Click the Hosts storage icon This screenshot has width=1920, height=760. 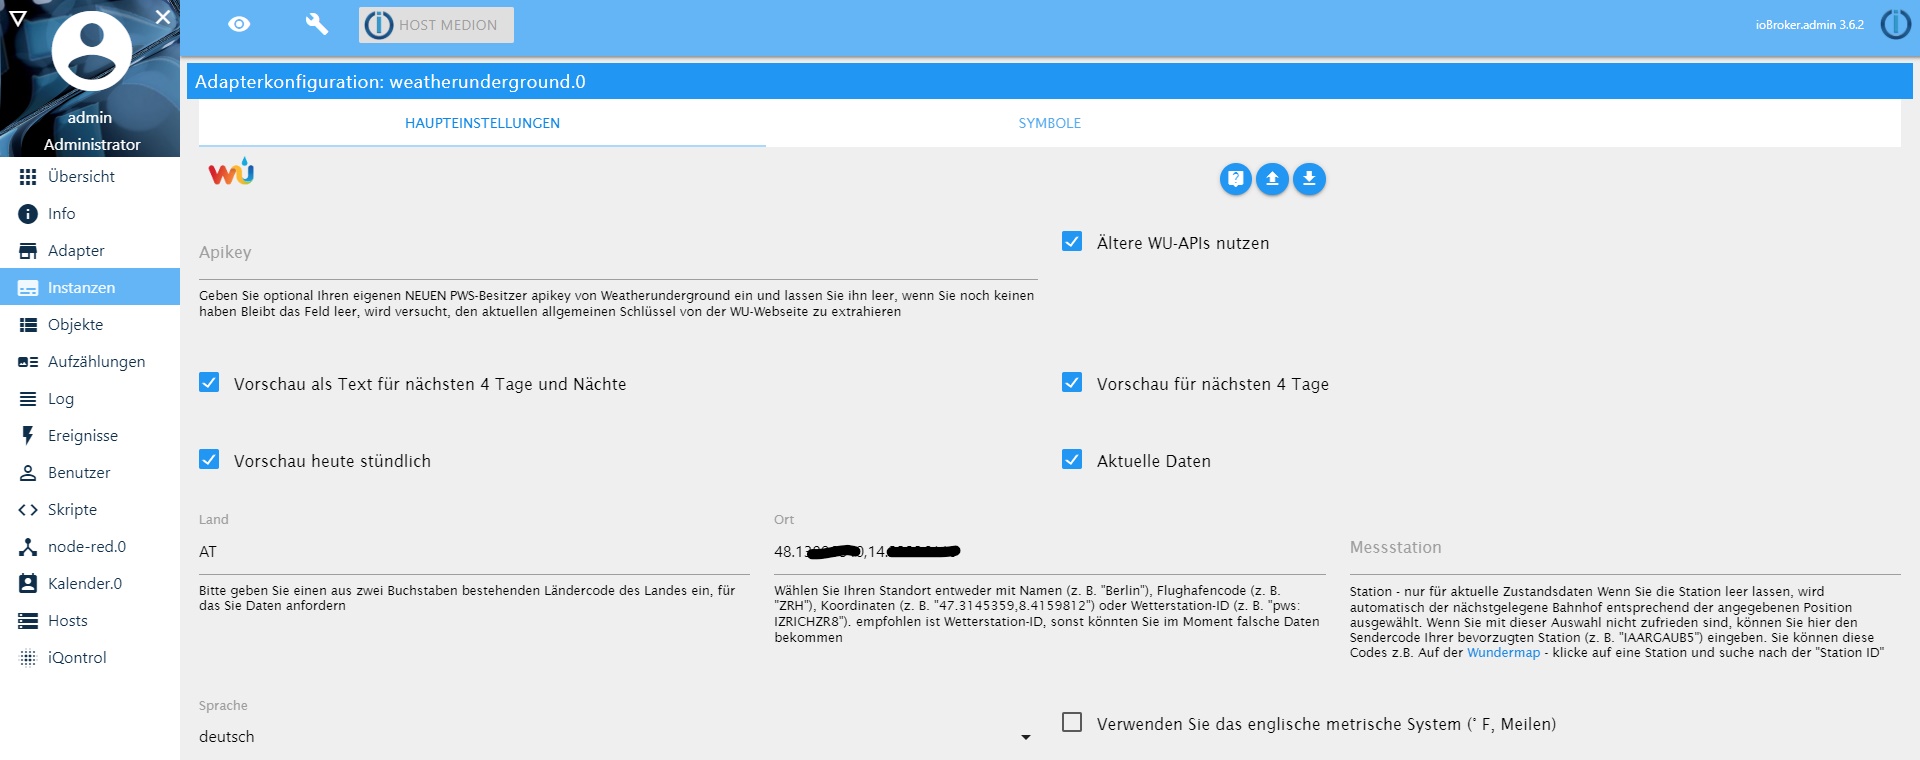pyautogui.click(x=28, y=621)
